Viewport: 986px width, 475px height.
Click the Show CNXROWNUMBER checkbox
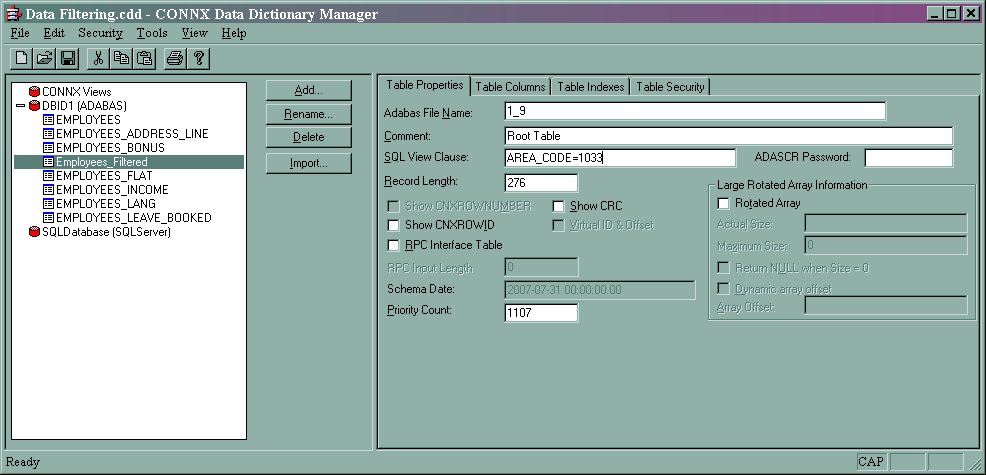tap(394, 206)
